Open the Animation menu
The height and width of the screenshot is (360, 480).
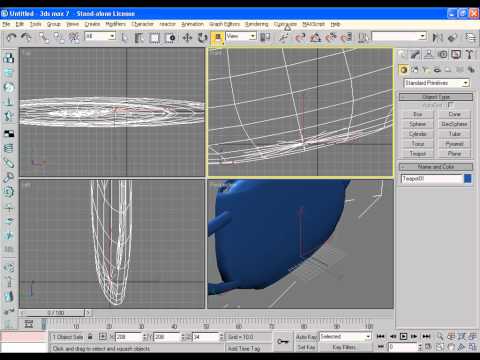(x=192, y=24)
